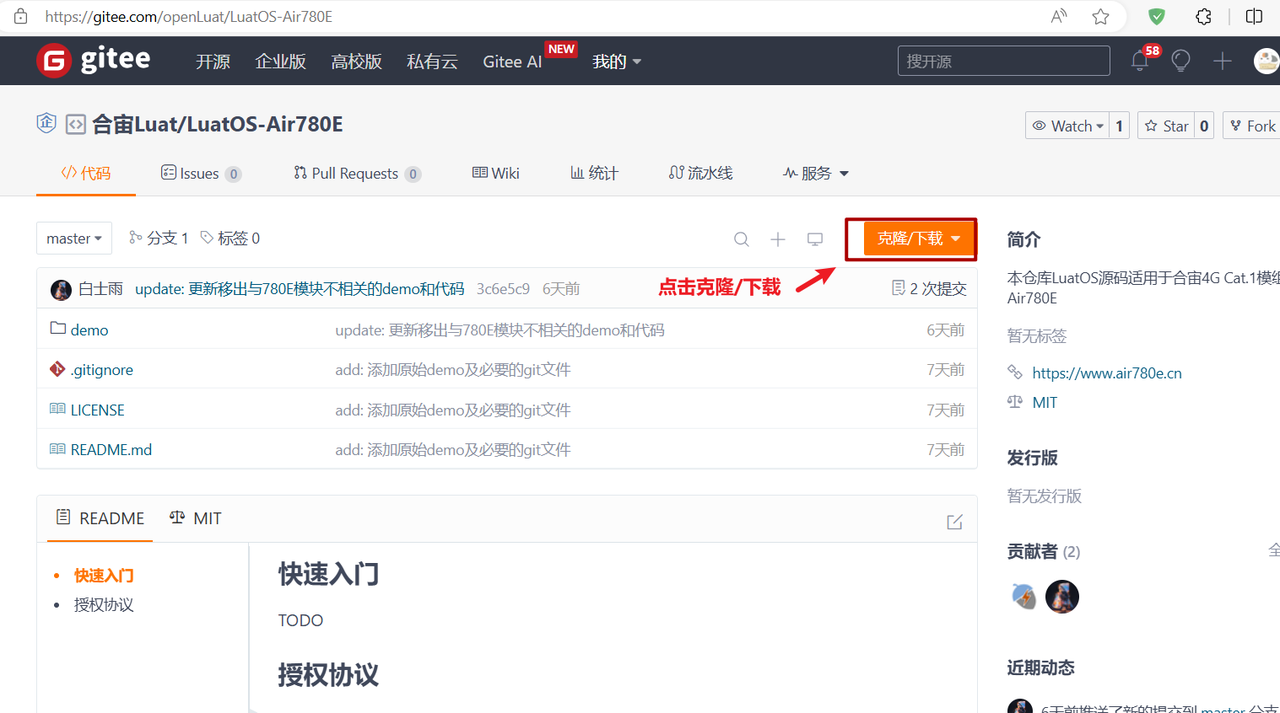Click the repository code type icon

coord(75,124)
